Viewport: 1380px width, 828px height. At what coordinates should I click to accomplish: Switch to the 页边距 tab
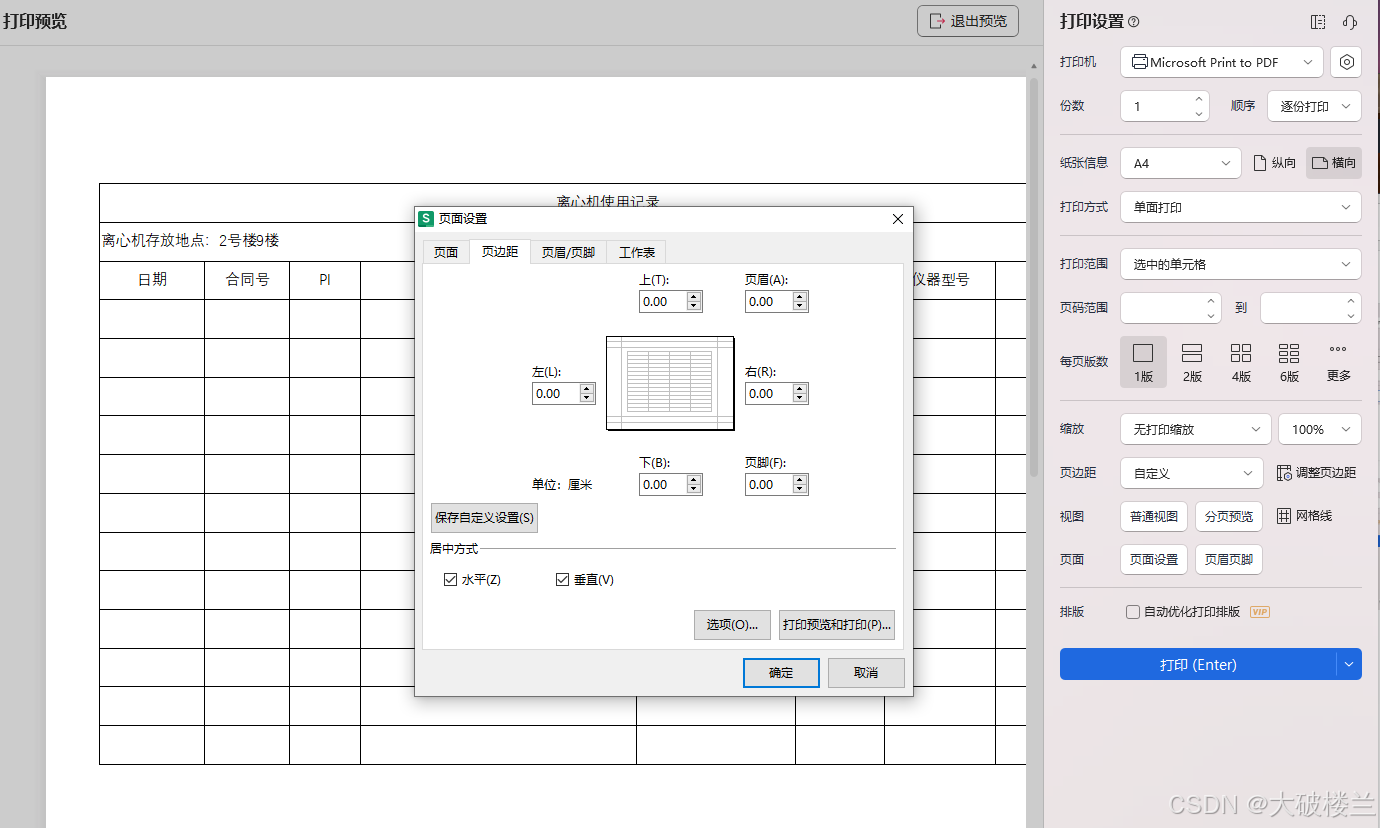tap(500, 252)
